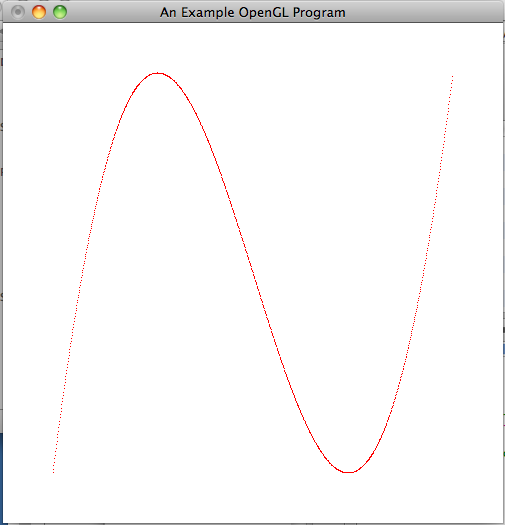Viewport: 505px width, 525px height.
Task: Zoom the window with the green button
Action: point(60,12)
